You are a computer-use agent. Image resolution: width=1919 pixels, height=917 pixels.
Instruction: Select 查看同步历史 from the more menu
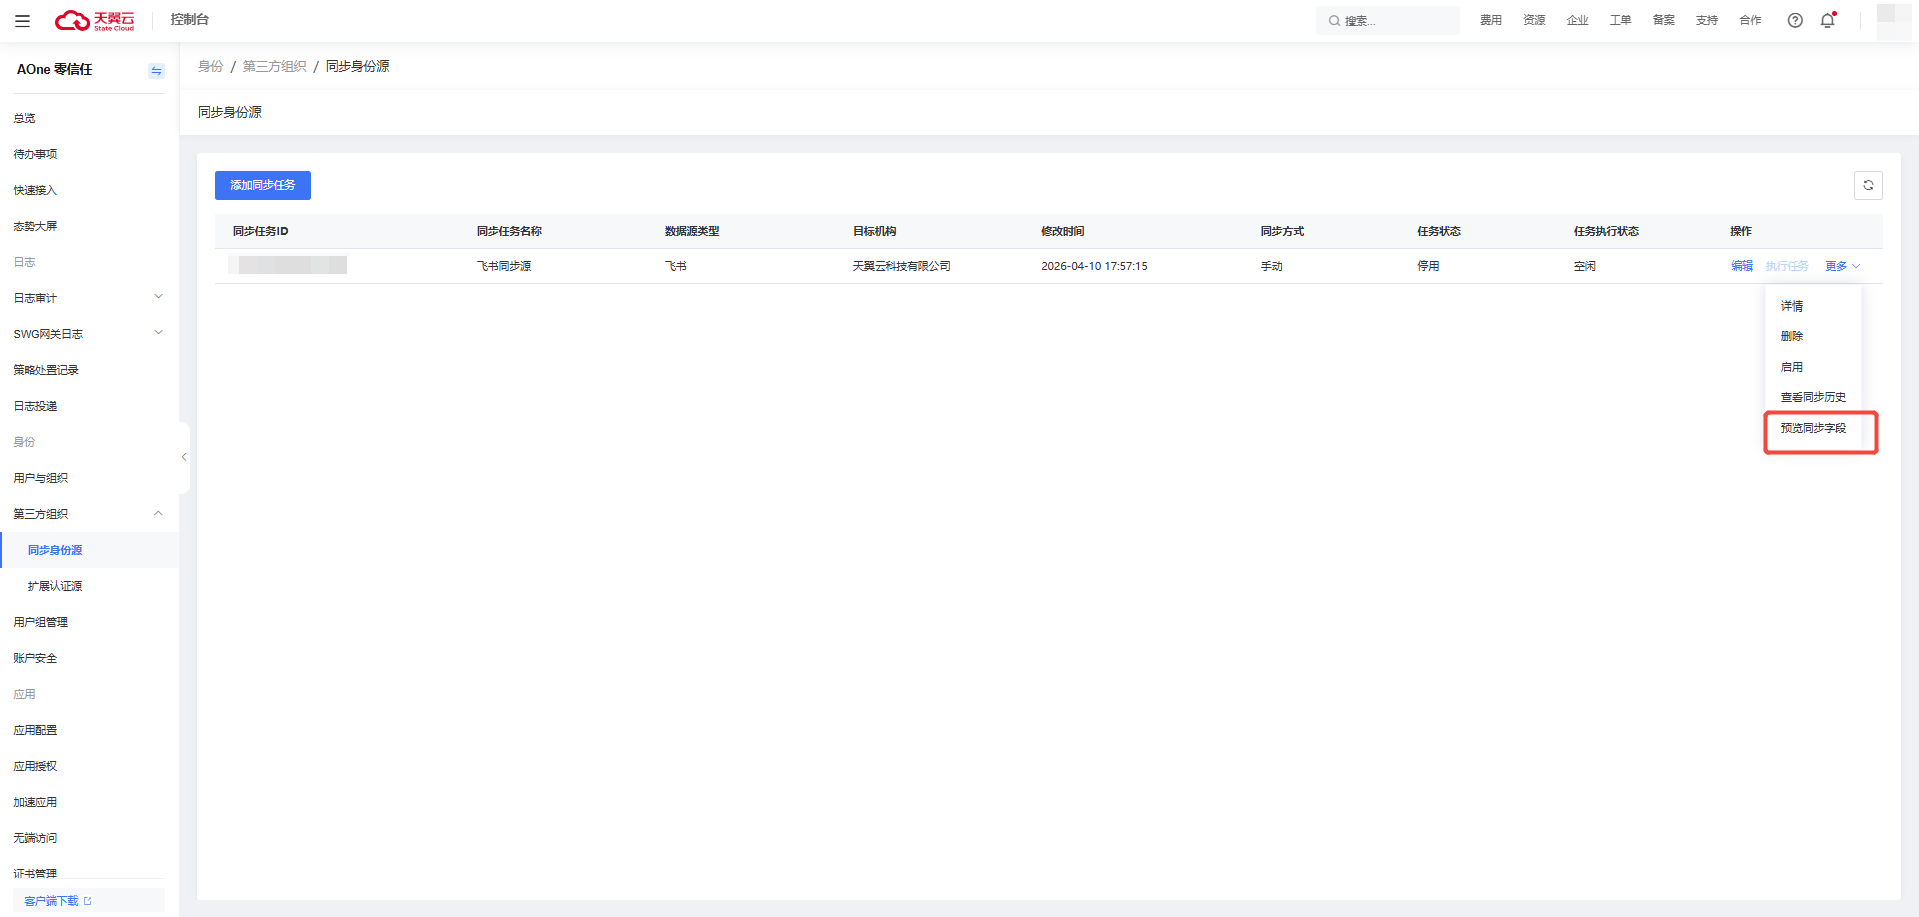(x=1812, y=397)
